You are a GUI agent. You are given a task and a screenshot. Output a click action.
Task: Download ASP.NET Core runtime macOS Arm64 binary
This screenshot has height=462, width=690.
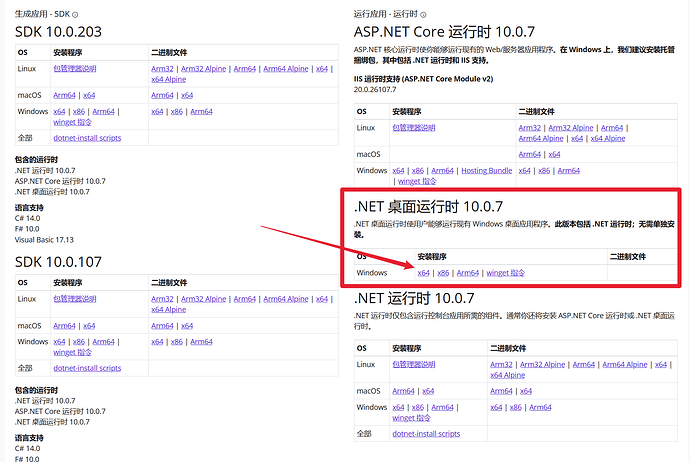point(530,154)
